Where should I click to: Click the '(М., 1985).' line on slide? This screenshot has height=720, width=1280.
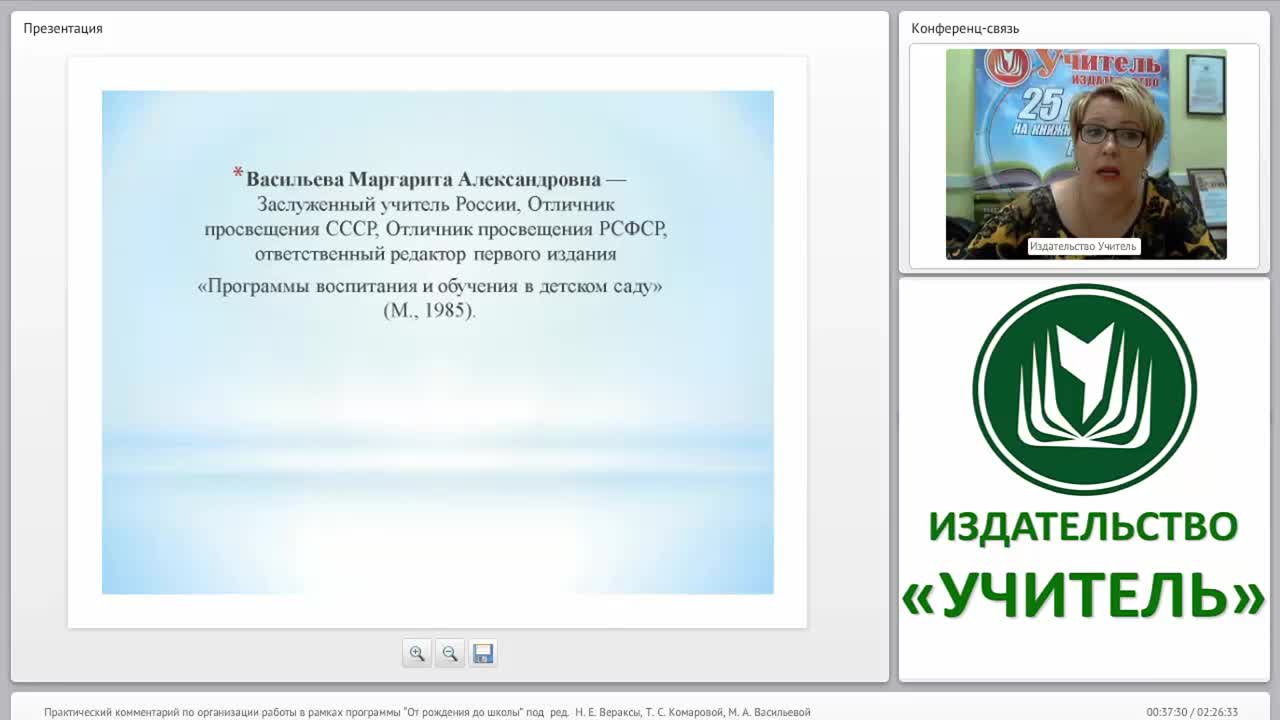click(x=430, y=310)
